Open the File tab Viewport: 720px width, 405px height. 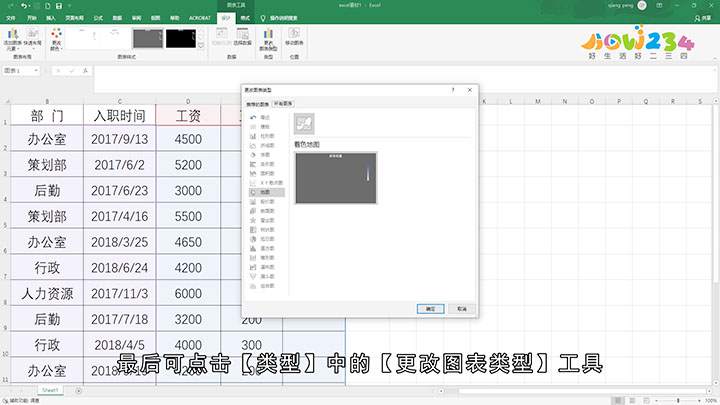[11, 18]
